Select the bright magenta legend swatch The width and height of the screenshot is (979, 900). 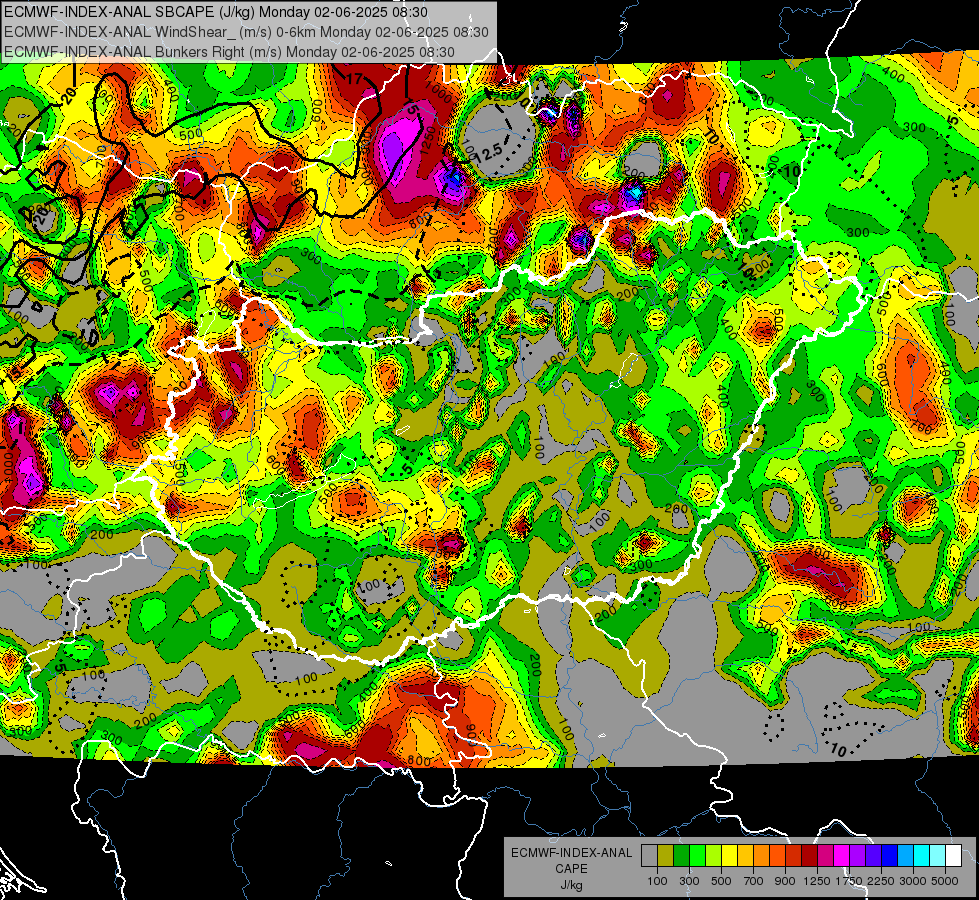click(x=842, y=855)
